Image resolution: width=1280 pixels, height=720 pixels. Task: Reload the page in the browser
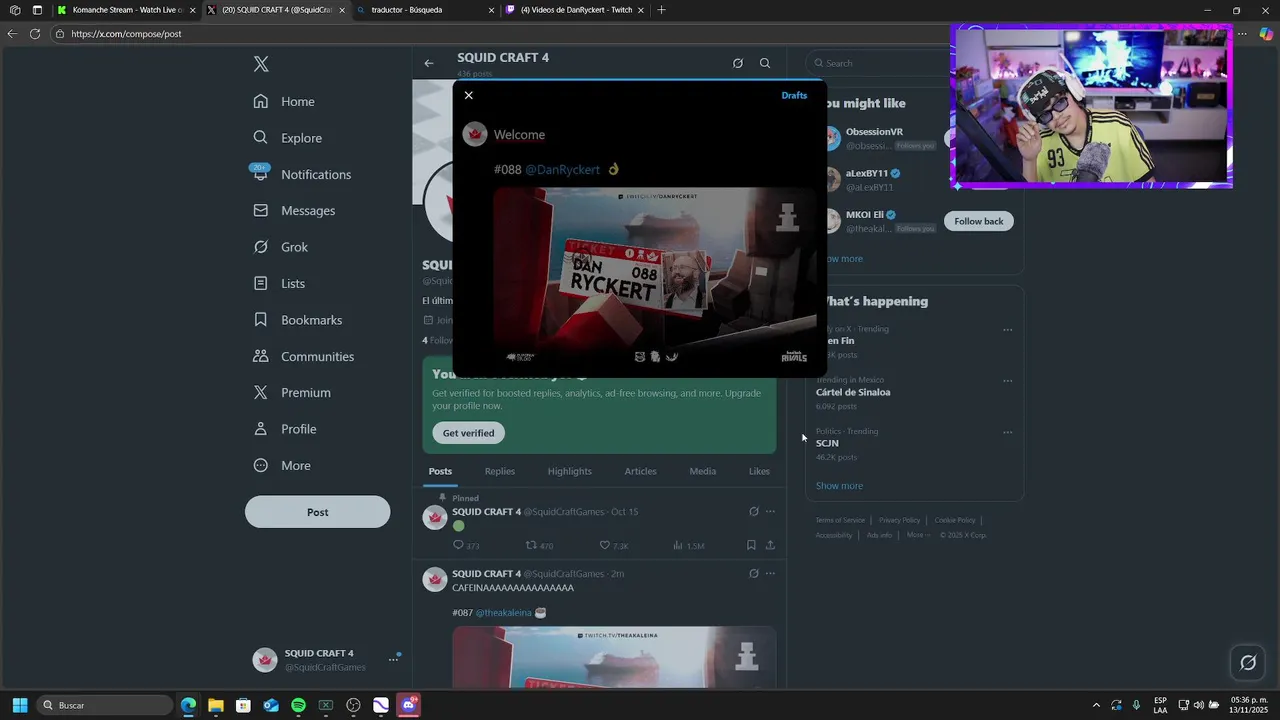coord(34,34)
